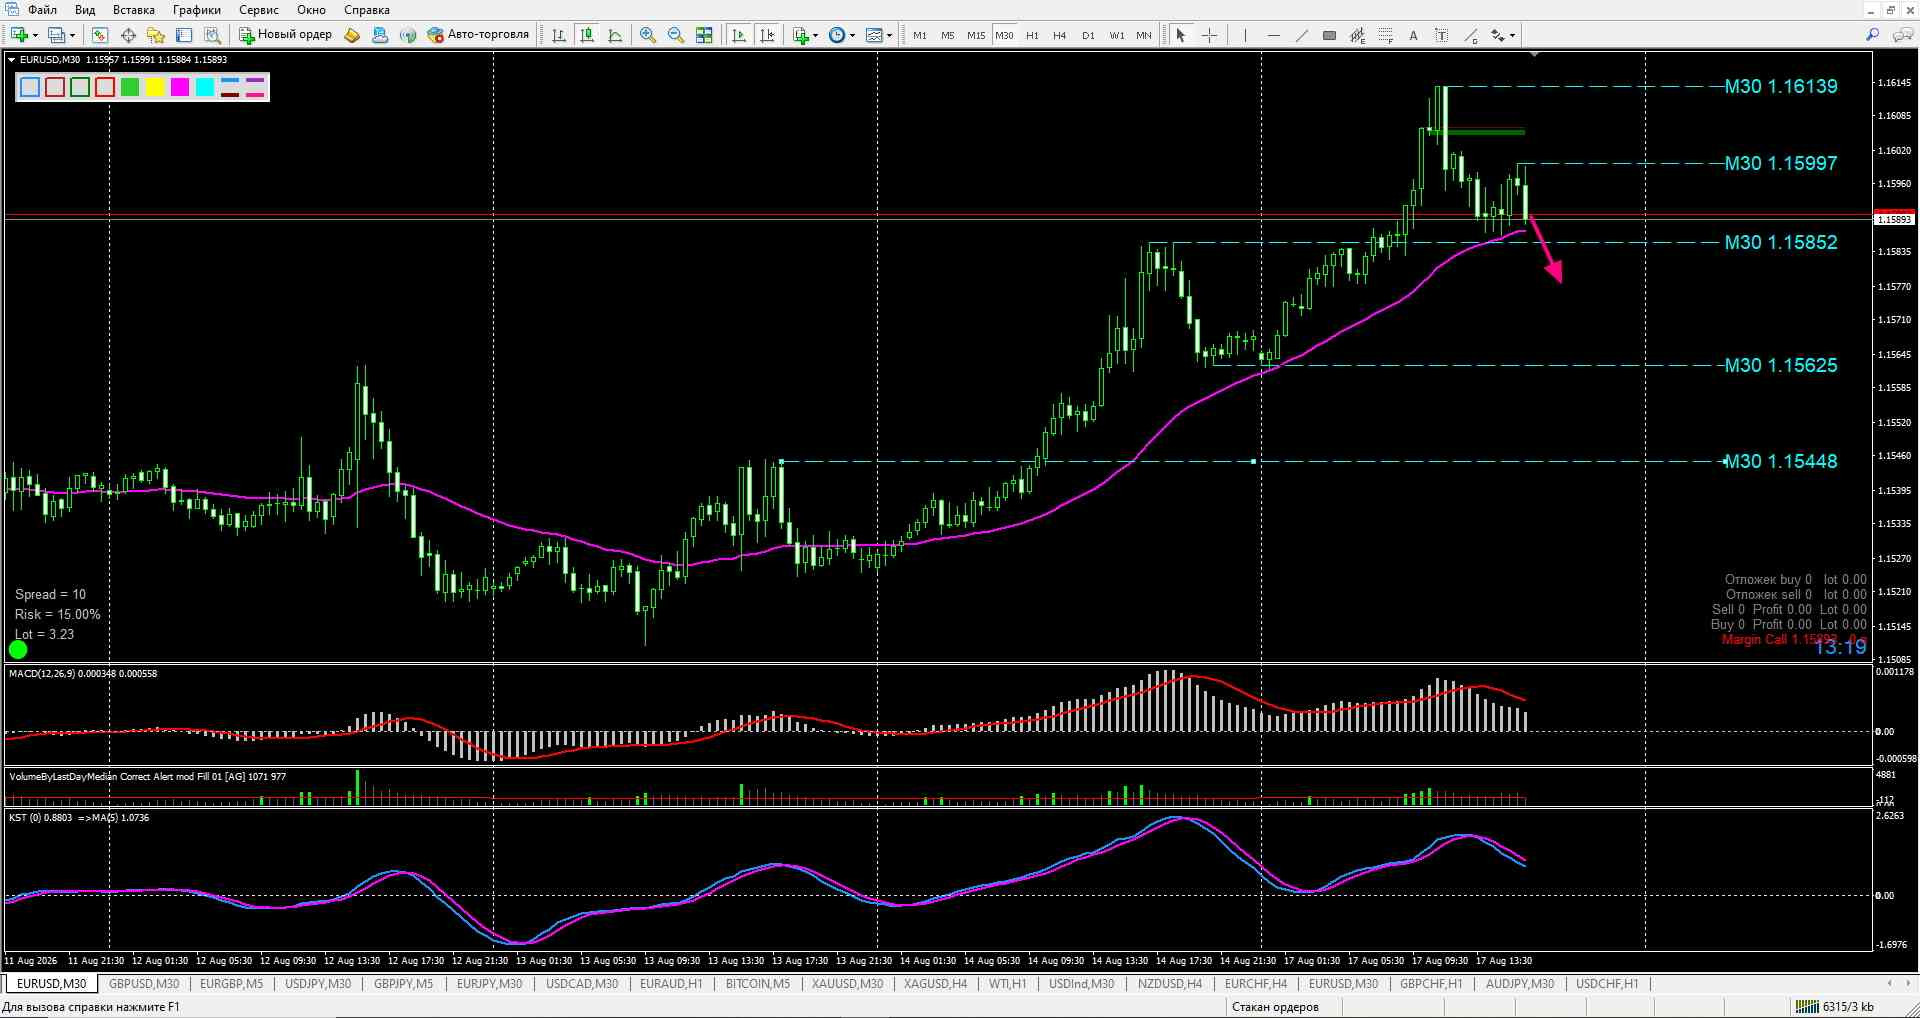Select the text tool A
The image size is (1920, 1018).
pyautogui.click(x=1413, y=35)
